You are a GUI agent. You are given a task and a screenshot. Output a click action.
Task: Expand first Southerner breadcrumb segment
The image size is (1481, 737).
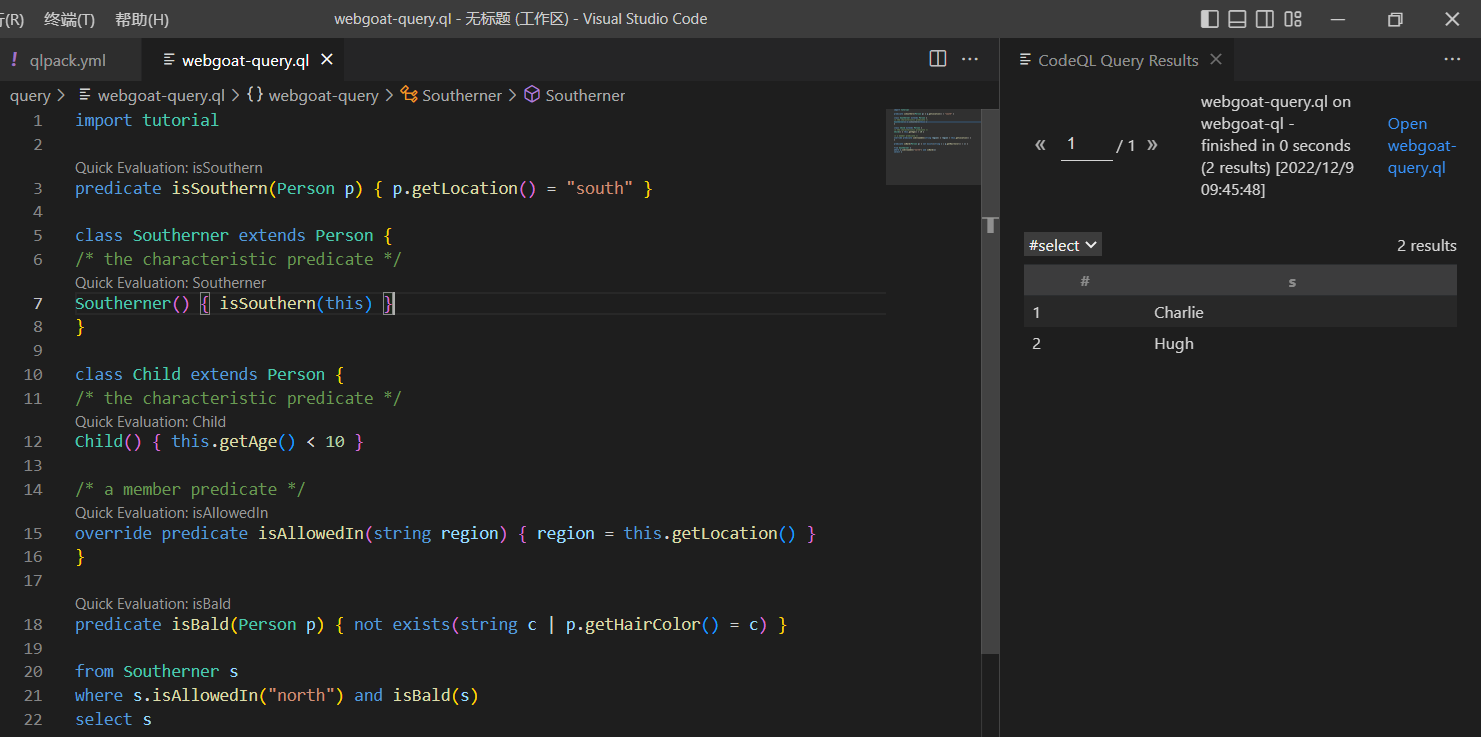pyautogui.click(x=462, y=95)
